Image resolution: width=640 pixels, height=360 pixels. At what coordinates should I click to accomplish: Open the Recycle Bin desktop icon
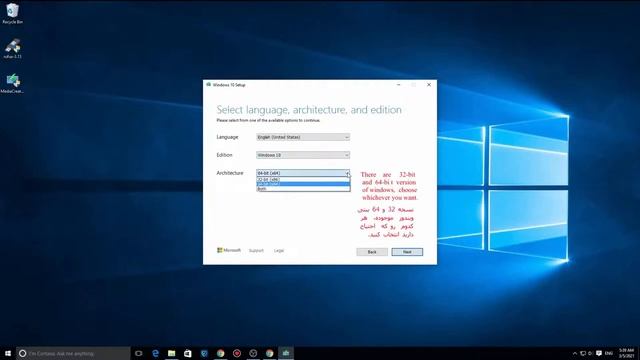[x=12, y=13]
